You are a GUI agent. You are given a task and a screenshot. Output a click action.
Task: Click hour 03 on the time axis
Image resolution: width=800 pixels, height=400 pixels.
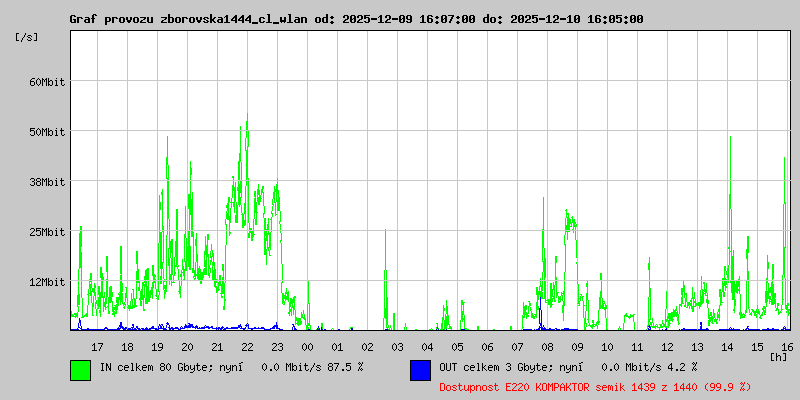click(397, 346)
